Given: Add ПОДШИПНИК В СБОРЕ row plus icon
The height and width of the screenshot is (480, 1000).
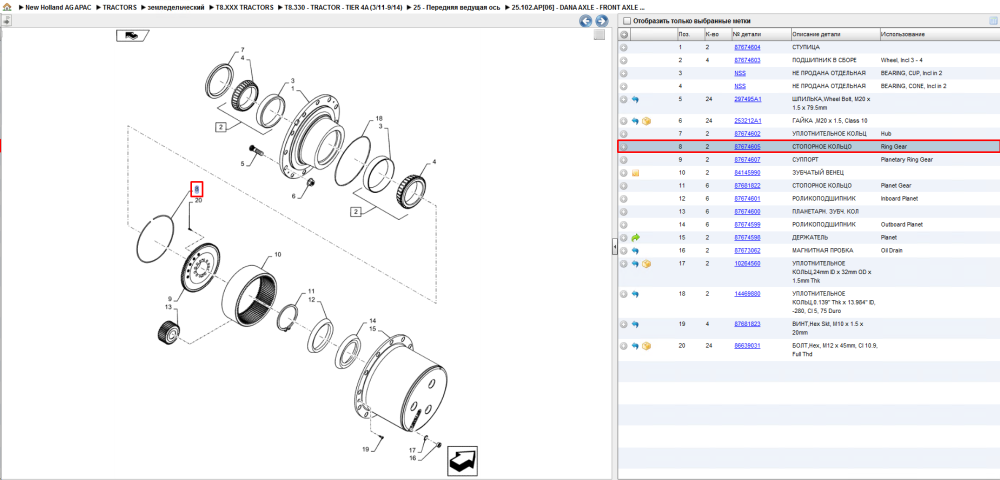Looking at the screenshot, I should [624, 61].
